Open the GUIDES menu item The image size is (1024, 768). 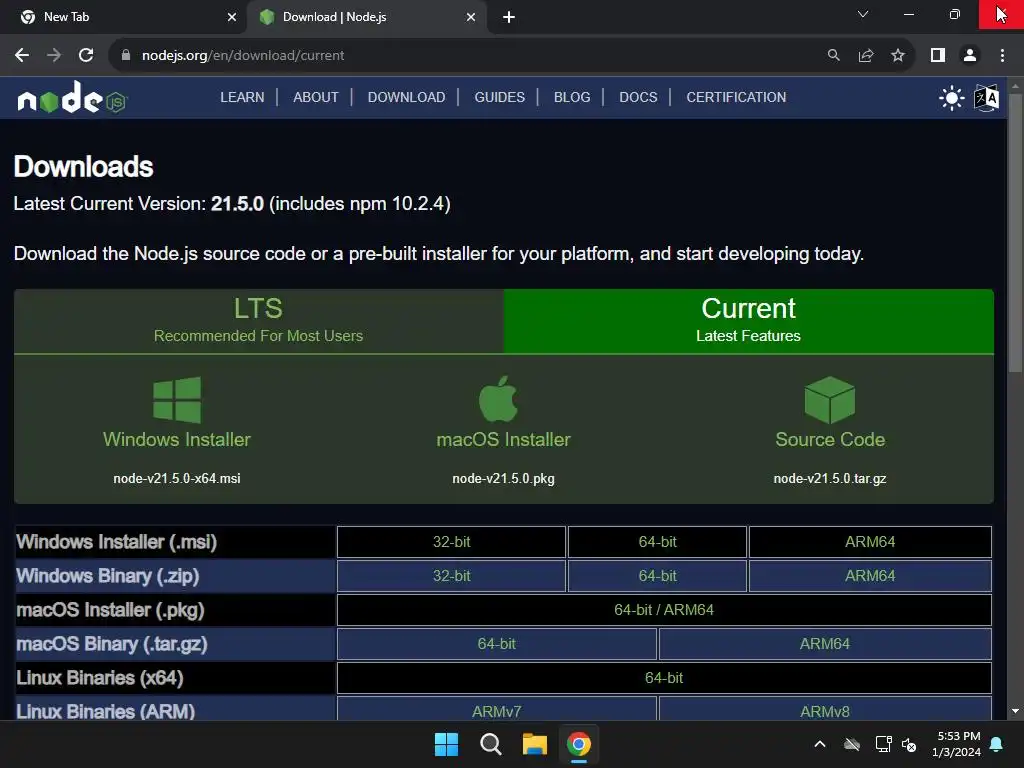click(500, 97)
